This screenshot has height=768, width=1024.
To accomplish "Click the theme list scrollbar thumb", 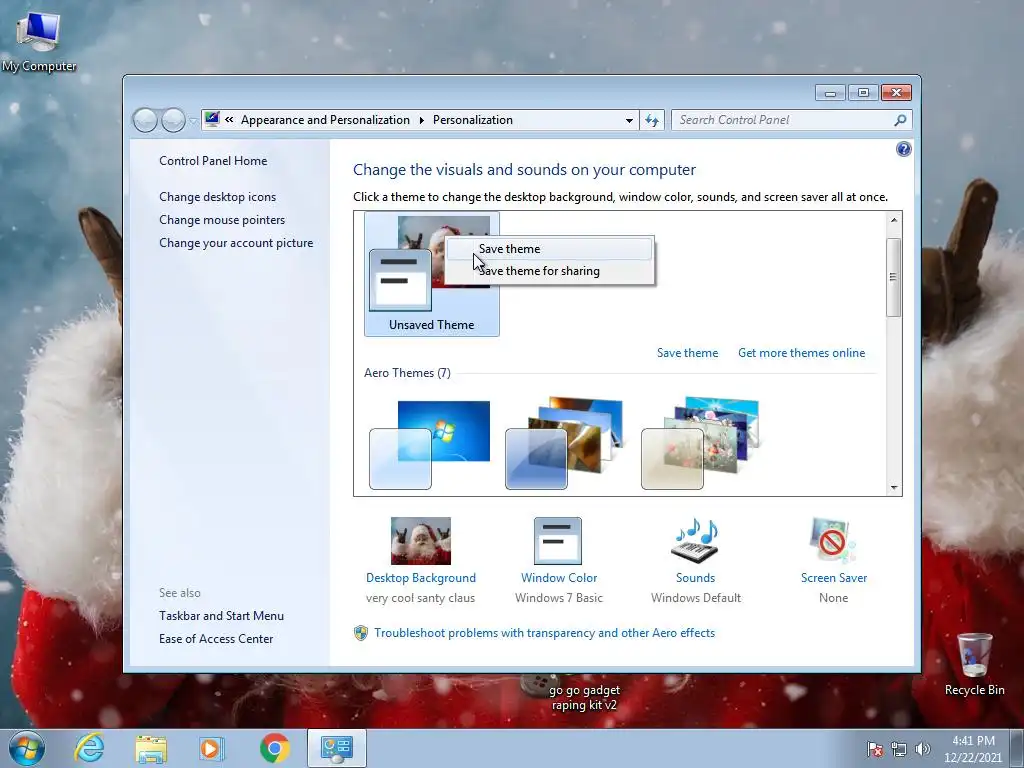I will (893, 278).
